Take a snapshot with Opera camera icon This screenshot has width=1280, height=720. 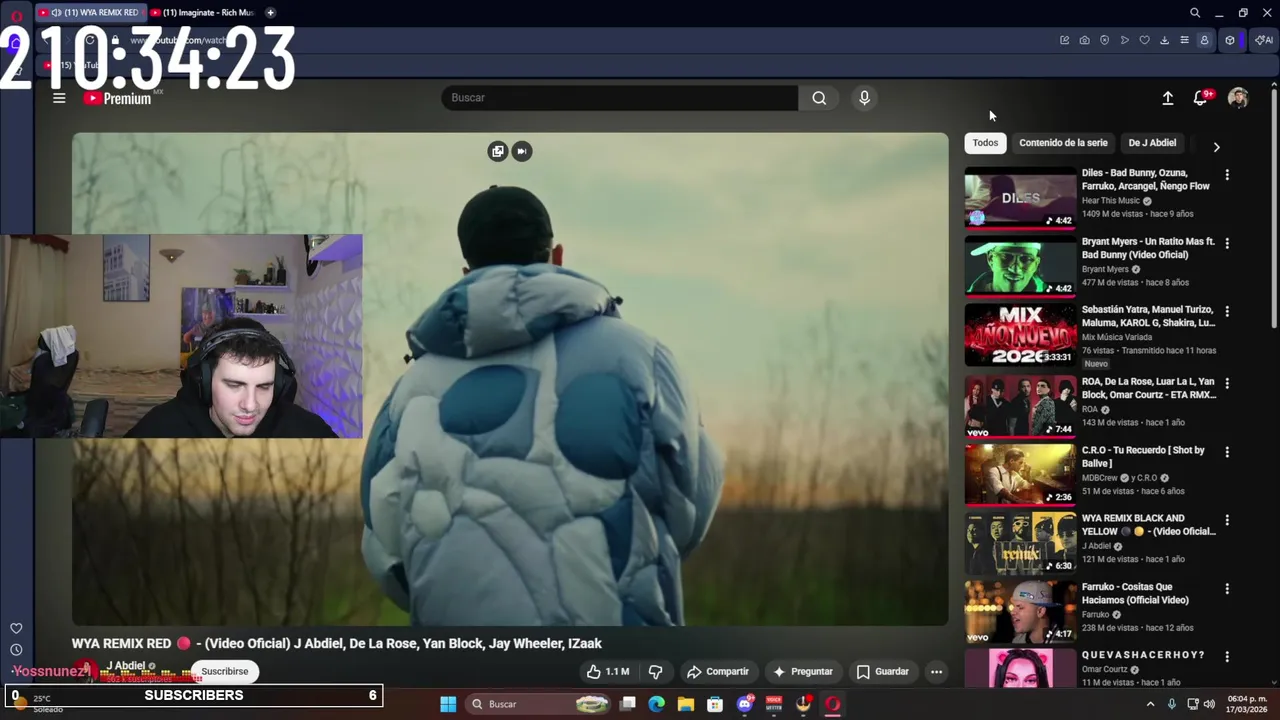pyautogui.click(x=1084, y=40)
